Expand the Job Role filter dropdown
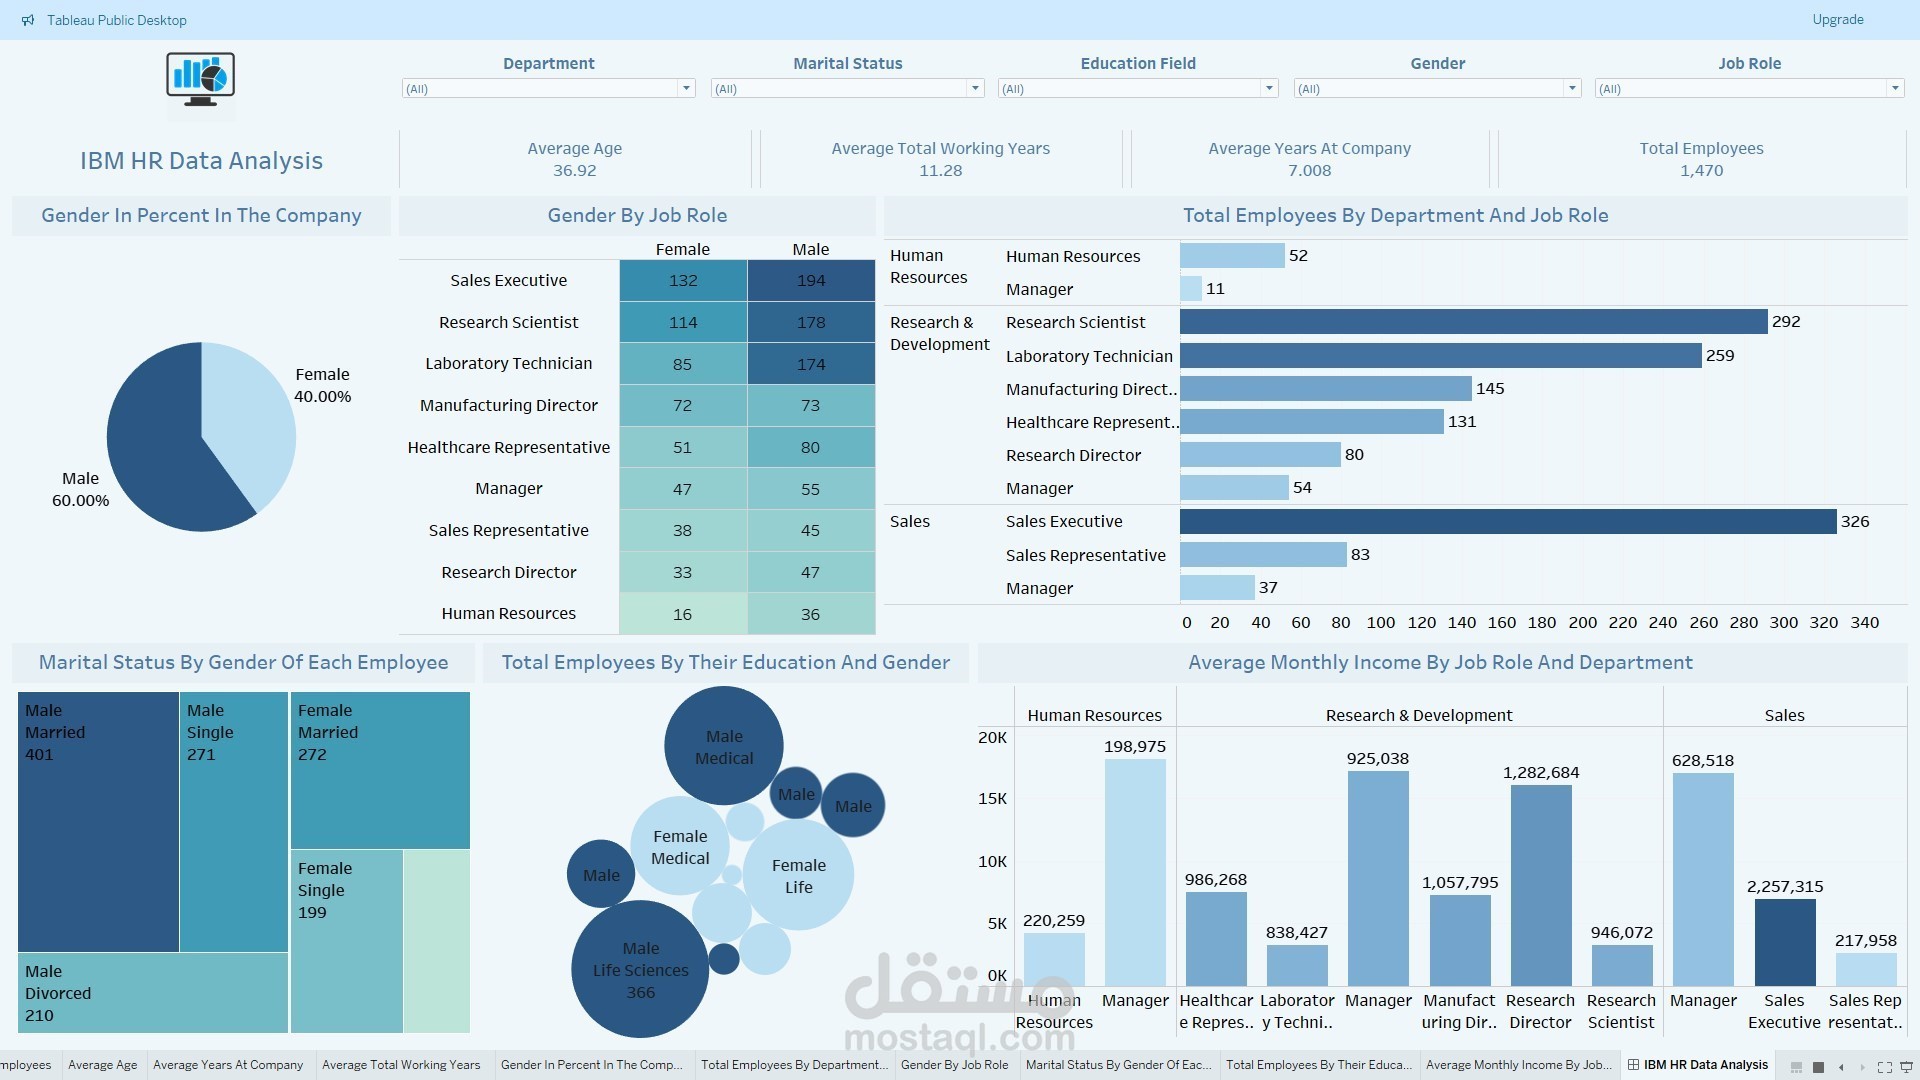The width and height of the screenshot is (1920, 1080). (x=1749, y=89)
